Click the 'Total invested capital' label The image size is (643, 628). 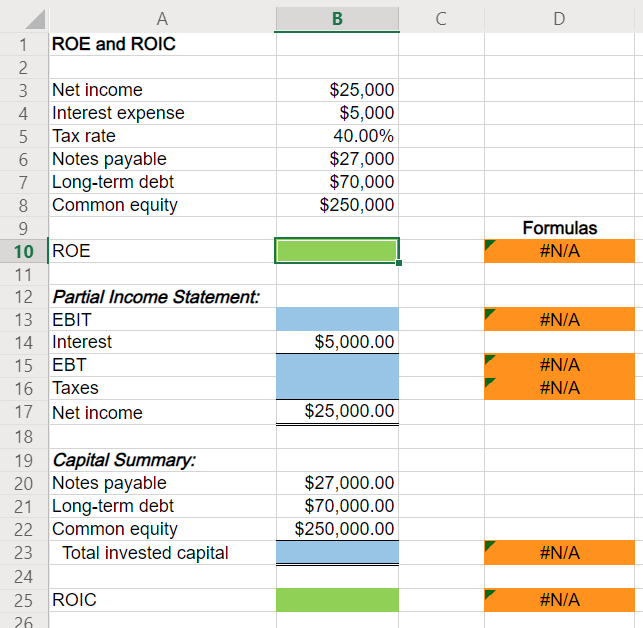145,553
